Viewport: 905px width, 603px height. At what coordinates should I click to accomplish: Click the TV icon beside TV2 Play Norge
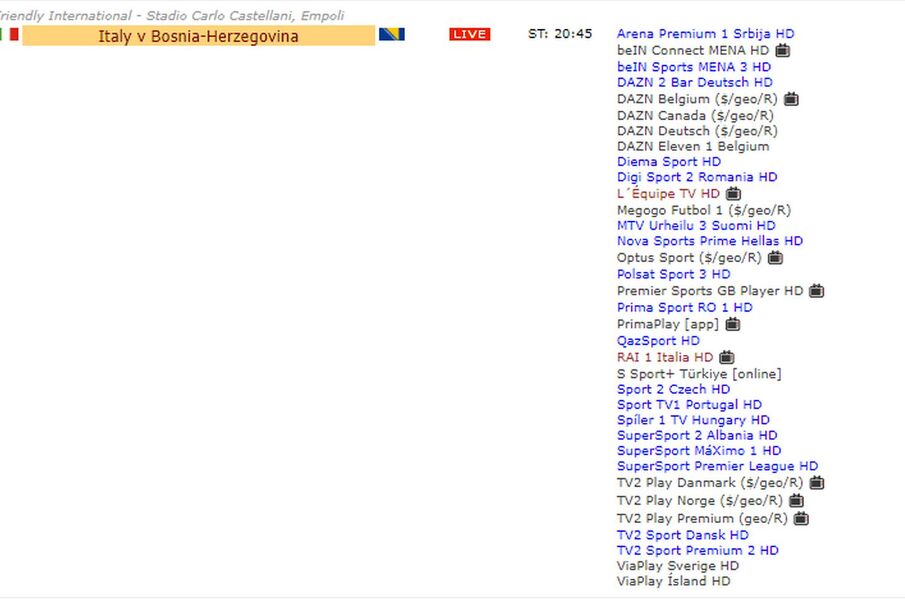[796, 501]
